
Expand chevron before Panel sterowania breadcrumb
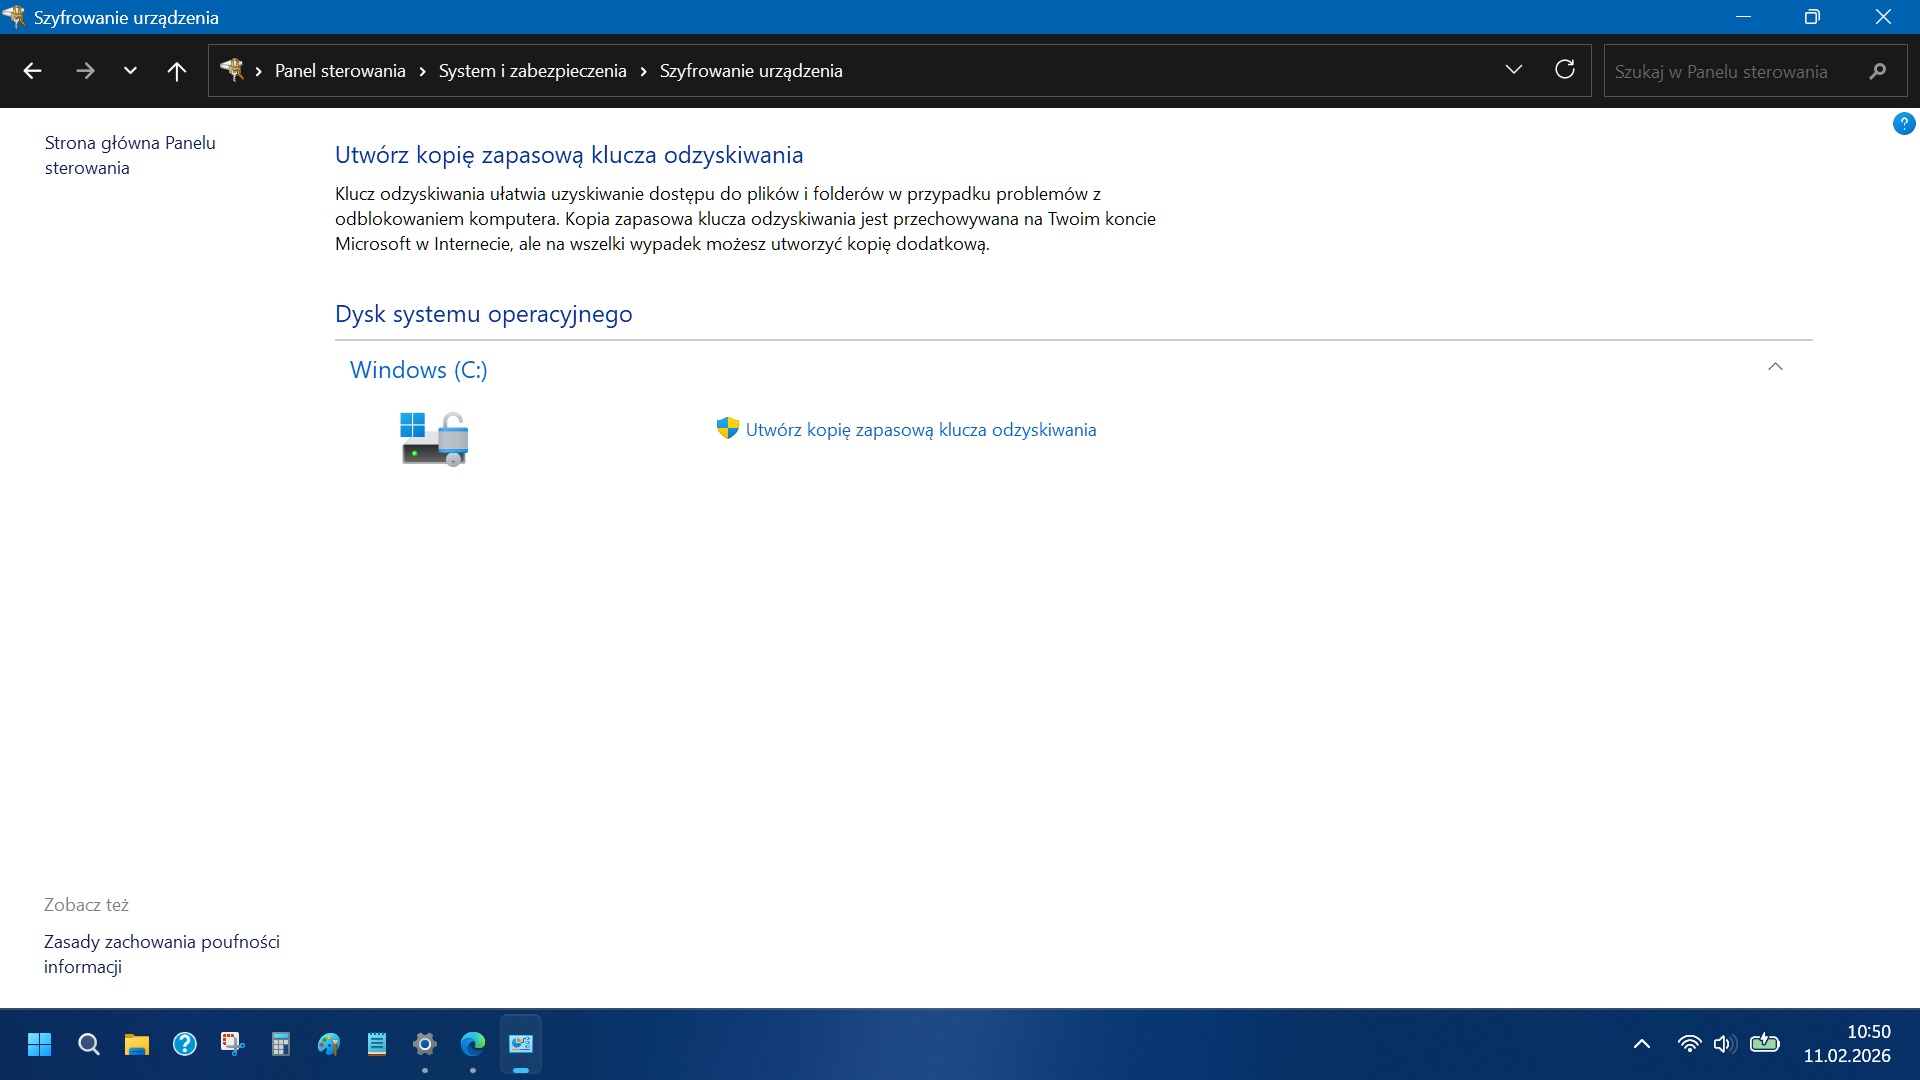pos(259,71)
